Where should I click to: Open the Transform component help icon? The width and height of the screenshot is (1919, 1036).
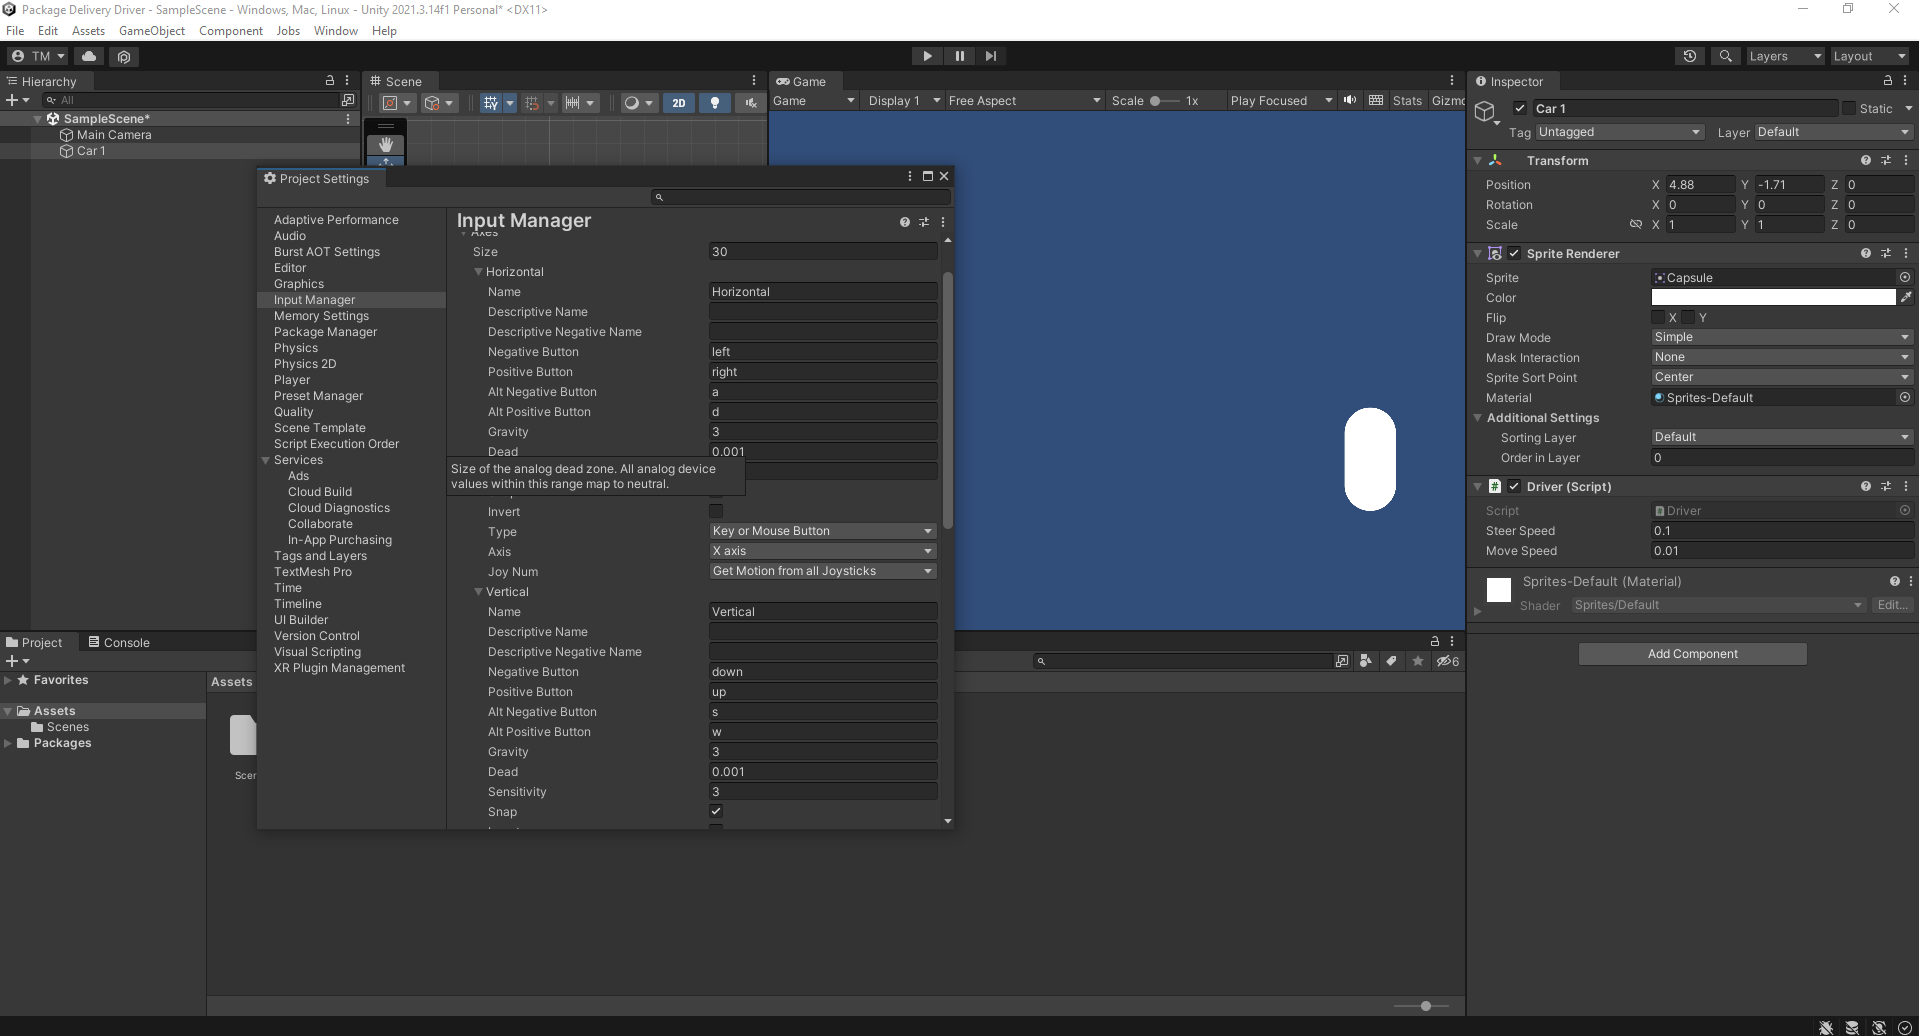click(1866, 160)
